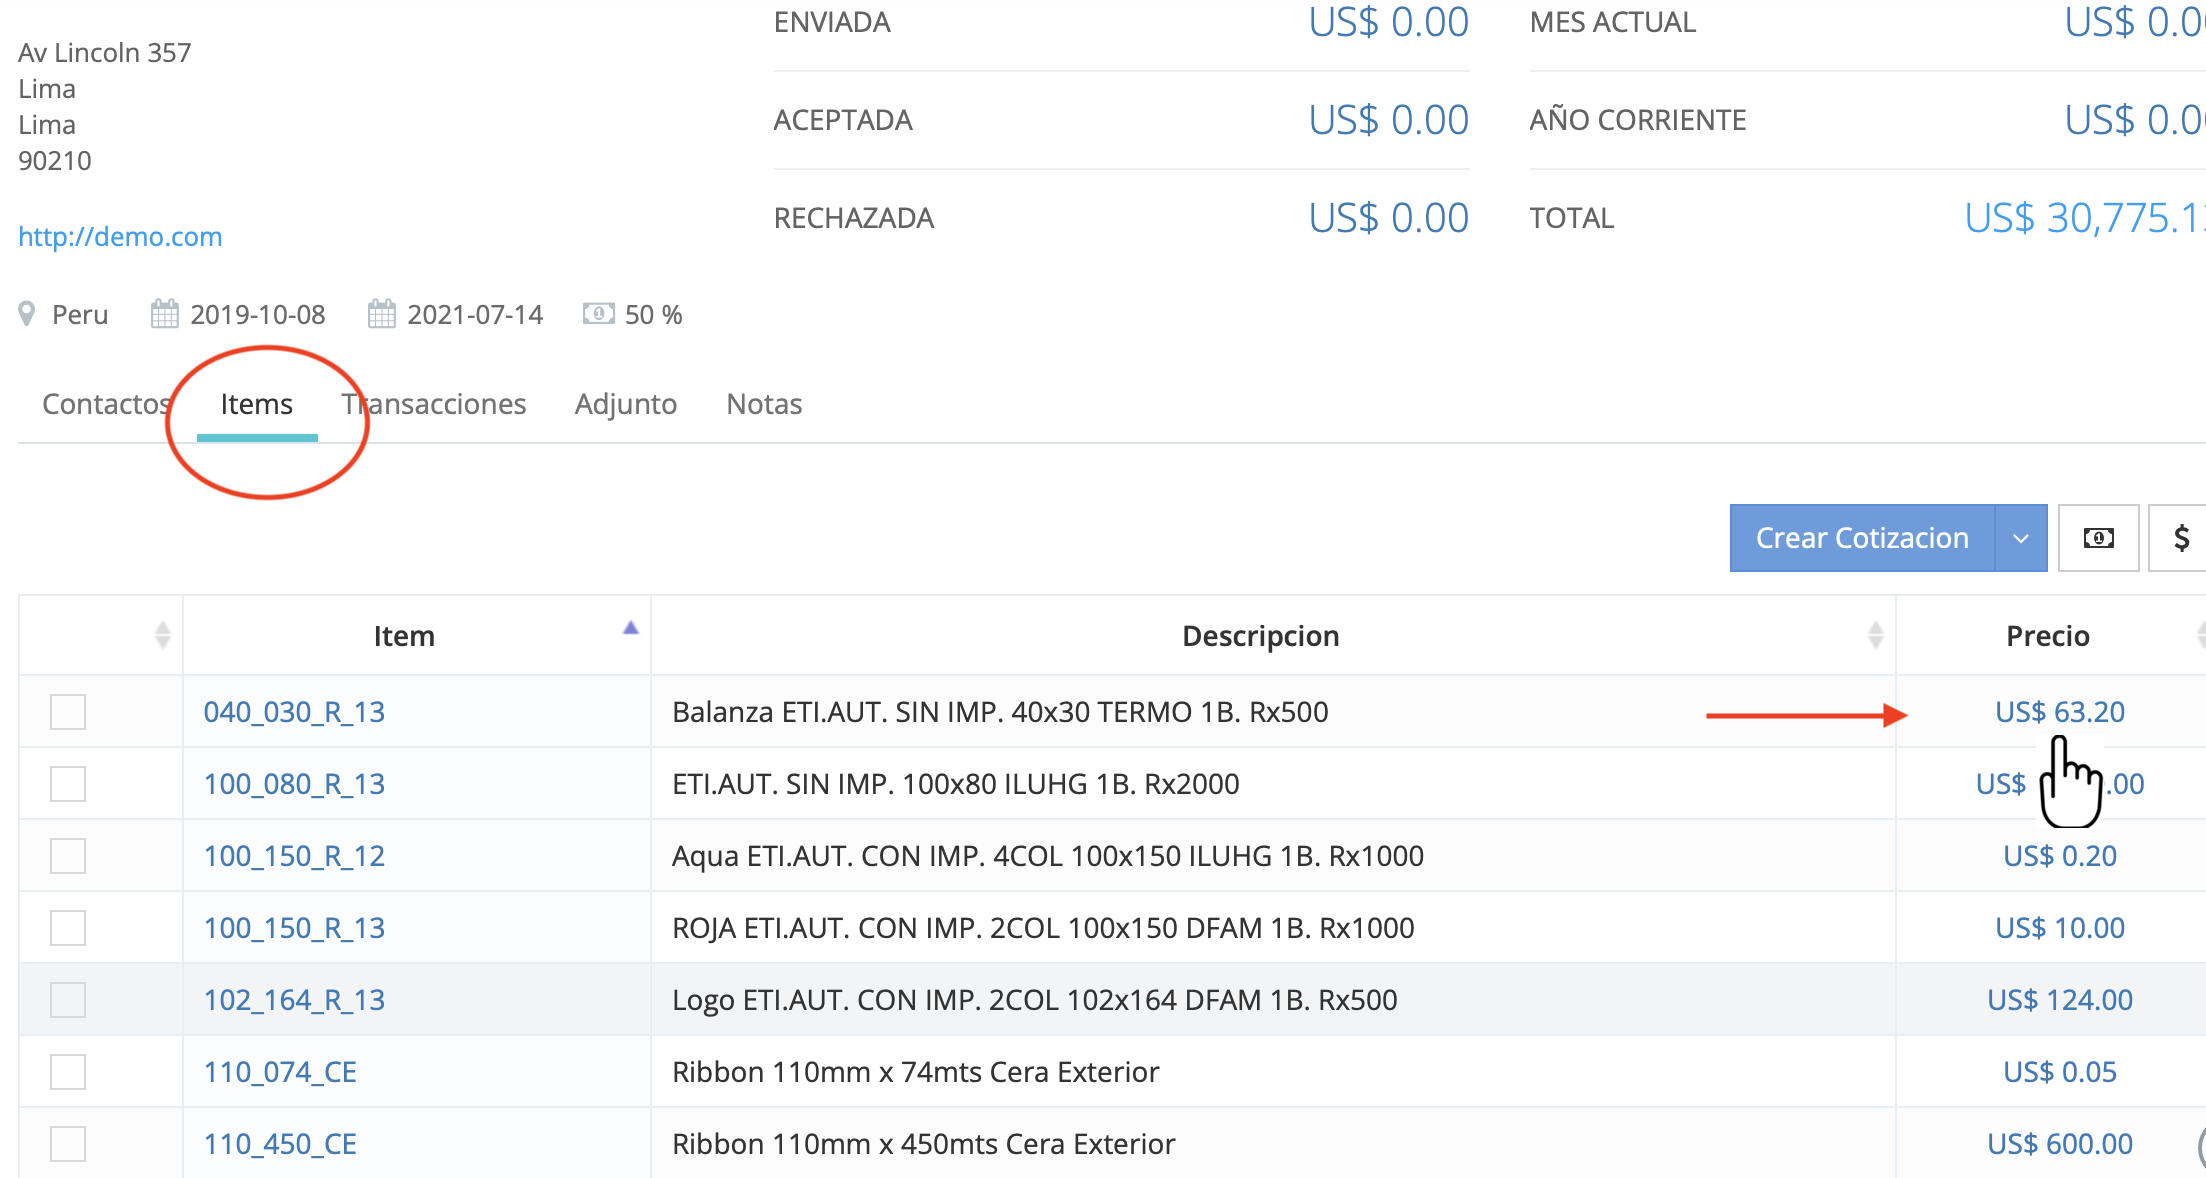2206x1178 pixels.
Task: Click the Precio column header to sort
Action: tap(2047, 636)
